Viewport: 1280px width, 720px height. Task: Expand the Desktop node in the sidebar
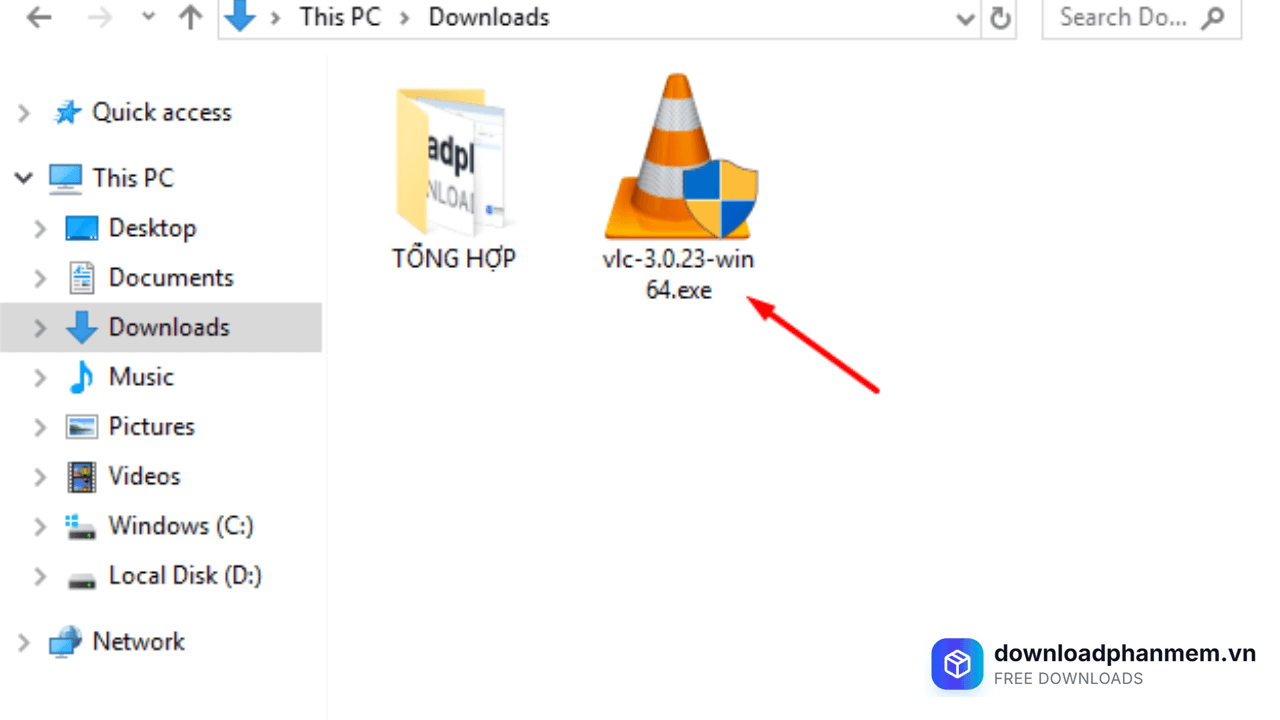click(x=40, y=228)
